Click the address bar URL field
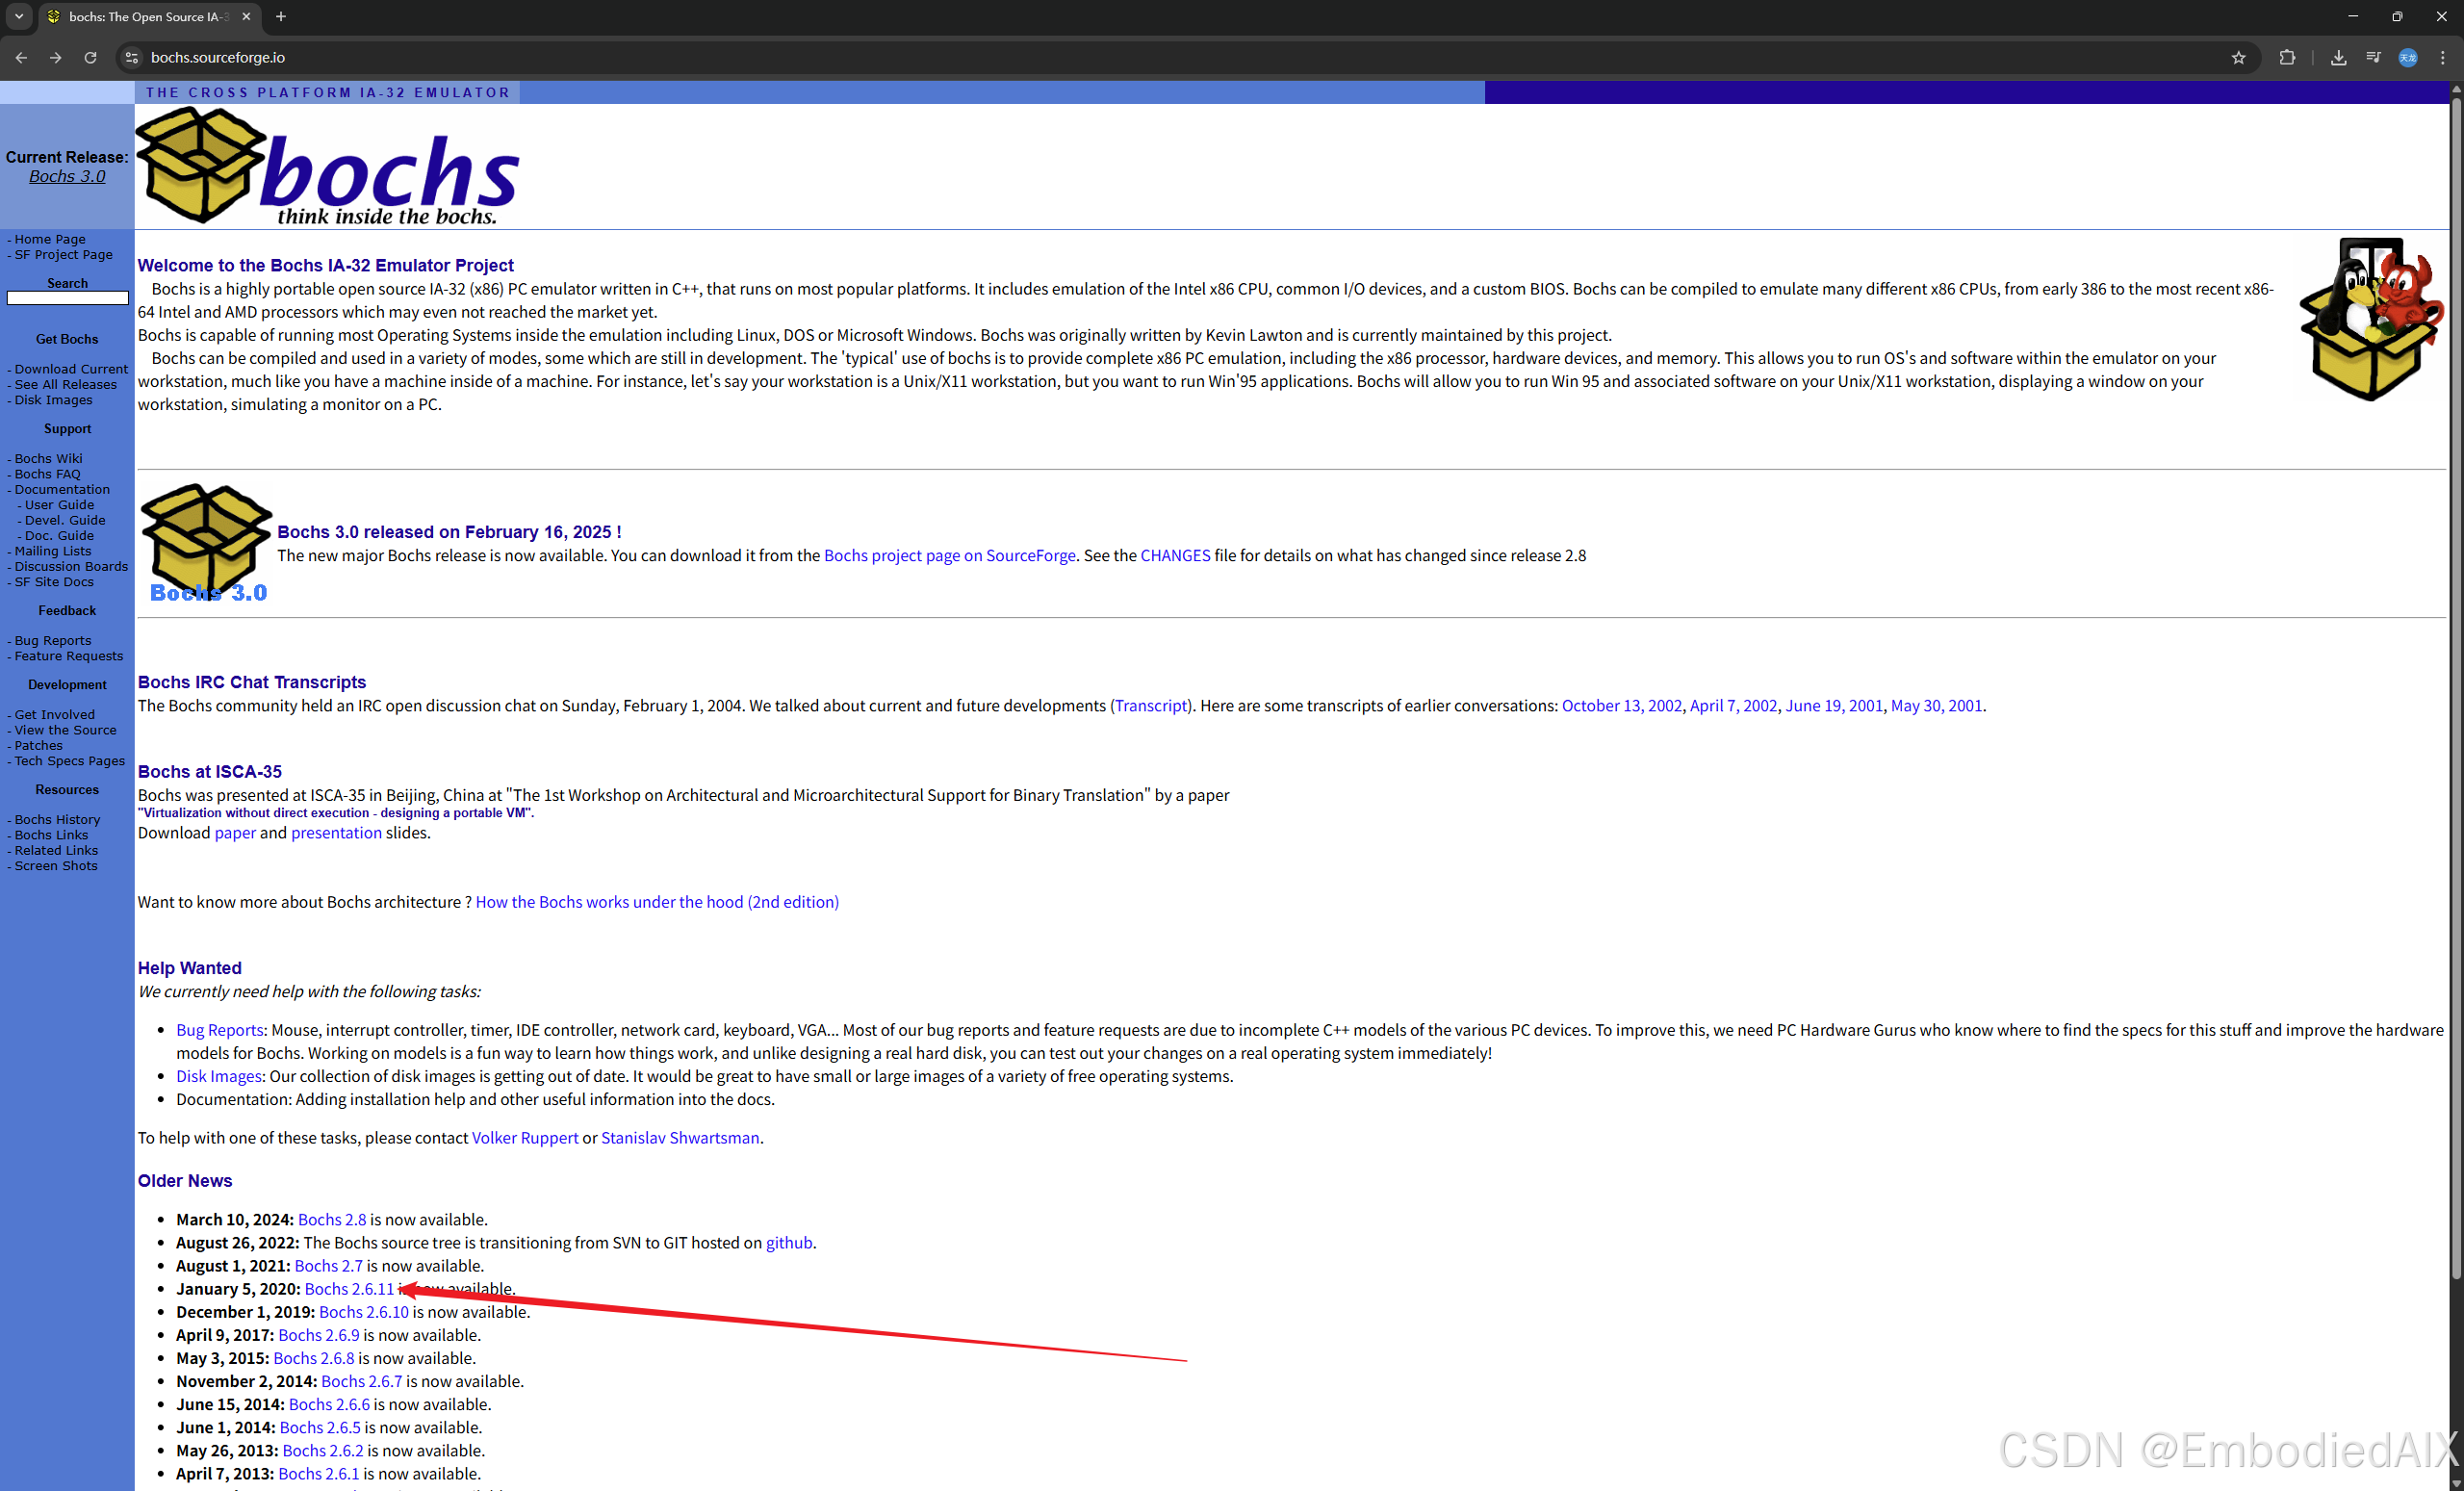 (x=1180, y=58)
